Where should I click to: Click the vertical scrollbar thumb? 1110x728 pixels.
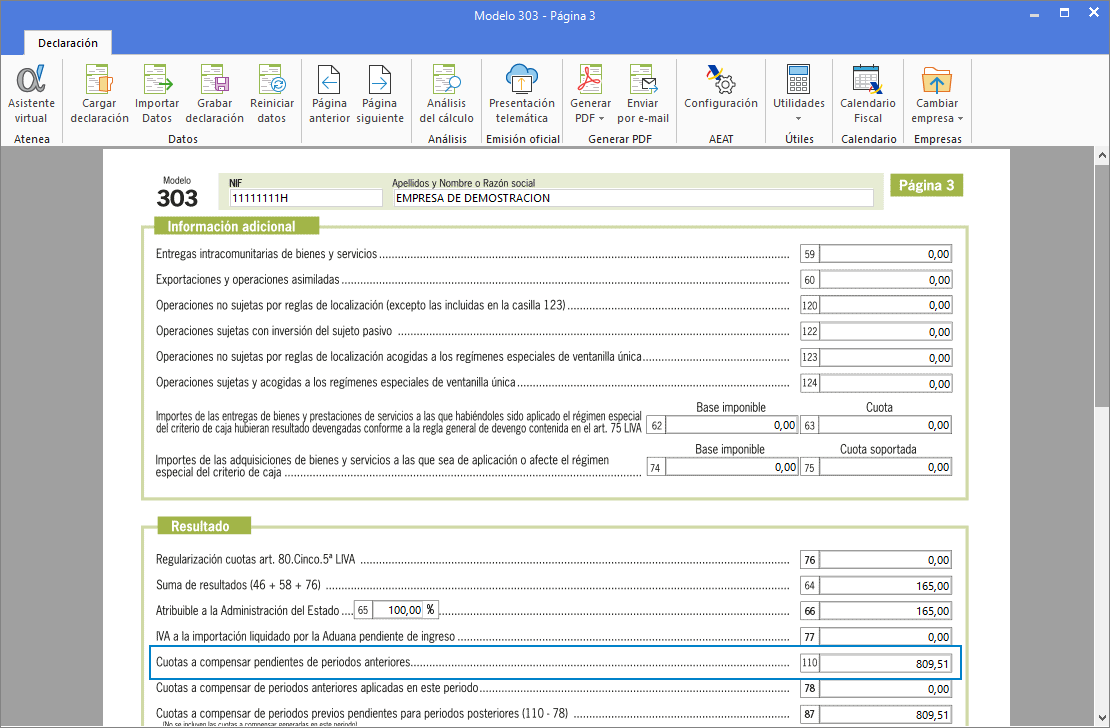click(x=1102, y=285)
